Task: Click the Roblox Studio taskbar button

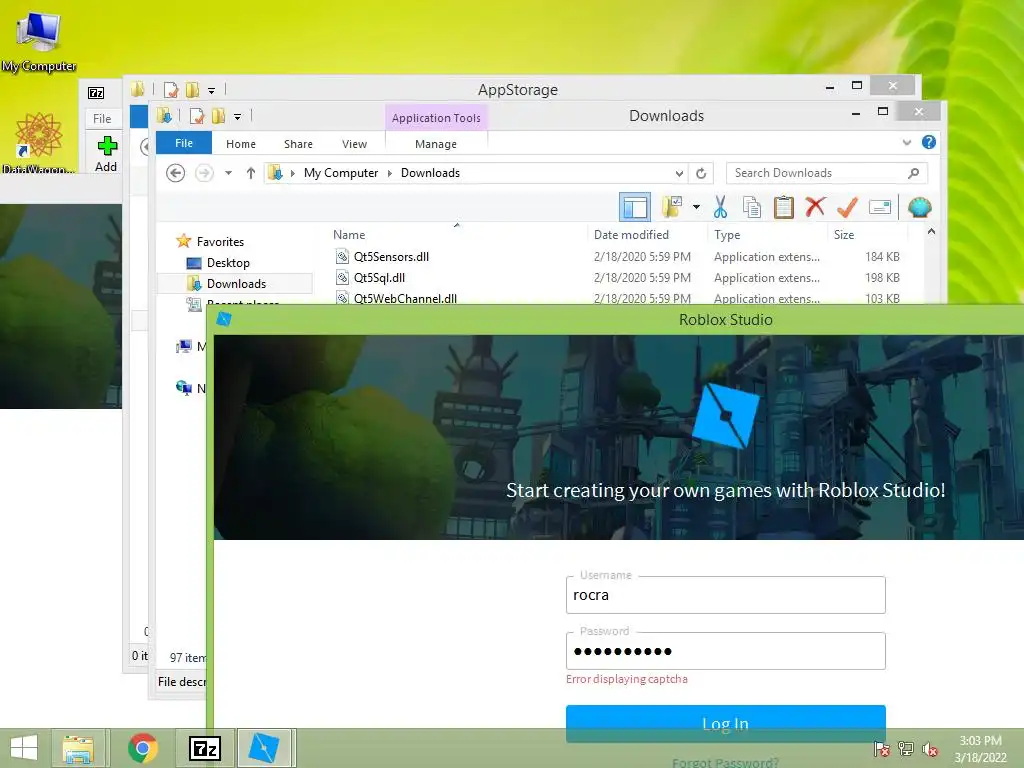Action: (x=264, y=748)
